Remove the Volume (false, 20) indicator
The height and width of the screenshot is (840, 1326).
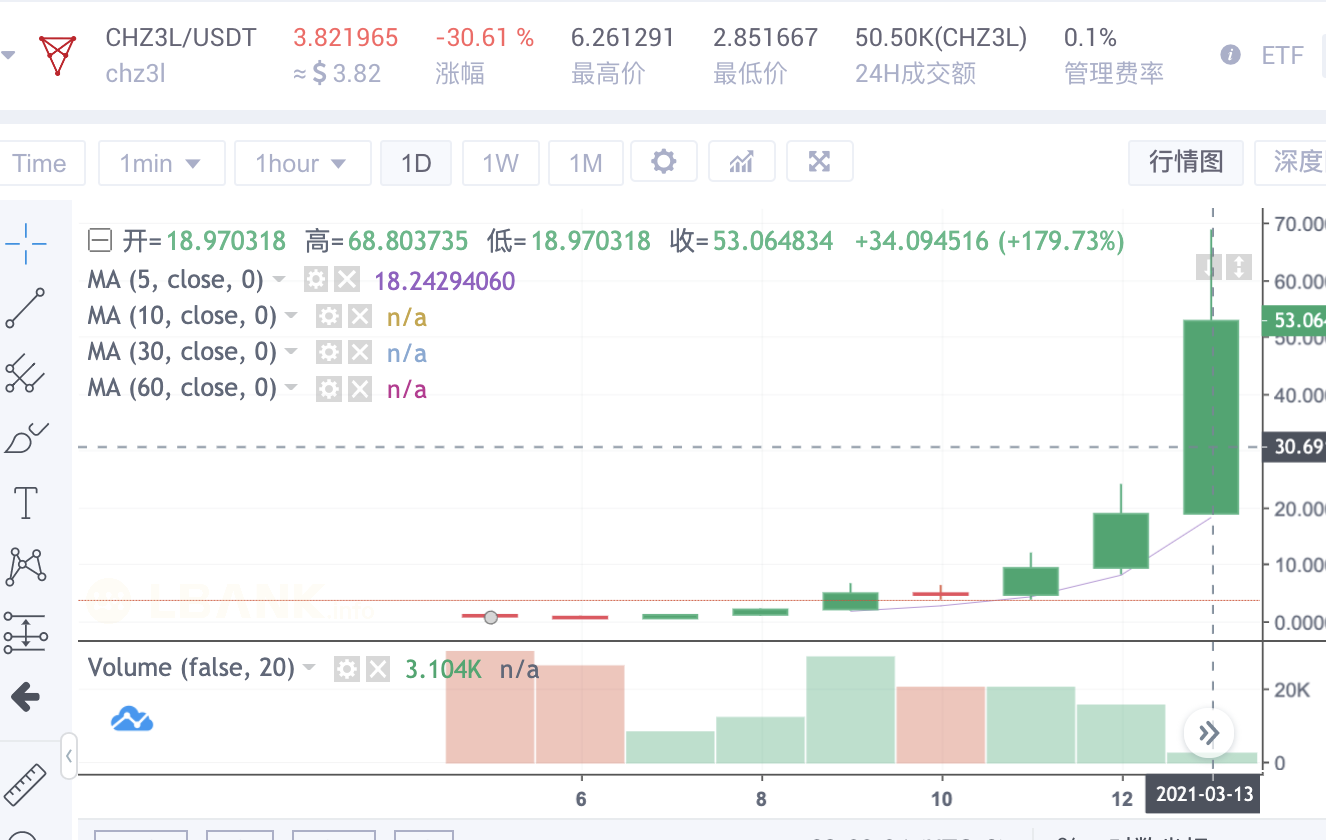[x=378, y=668]
